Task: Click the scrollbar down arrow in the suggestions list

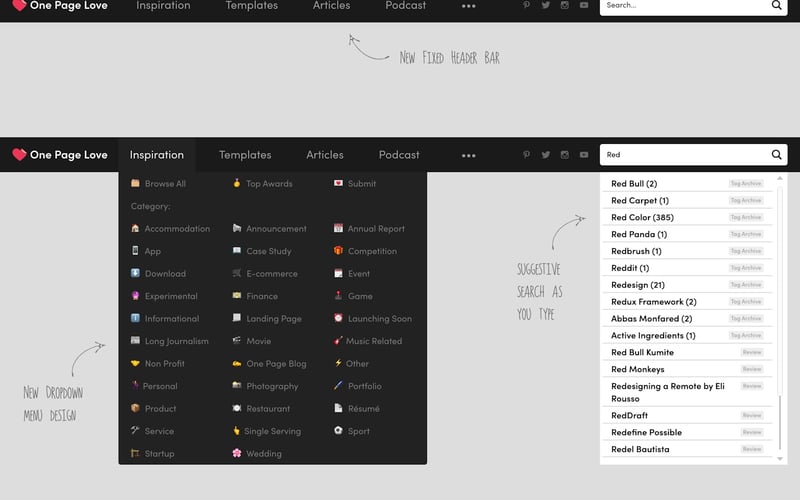Action: [780, 459]
